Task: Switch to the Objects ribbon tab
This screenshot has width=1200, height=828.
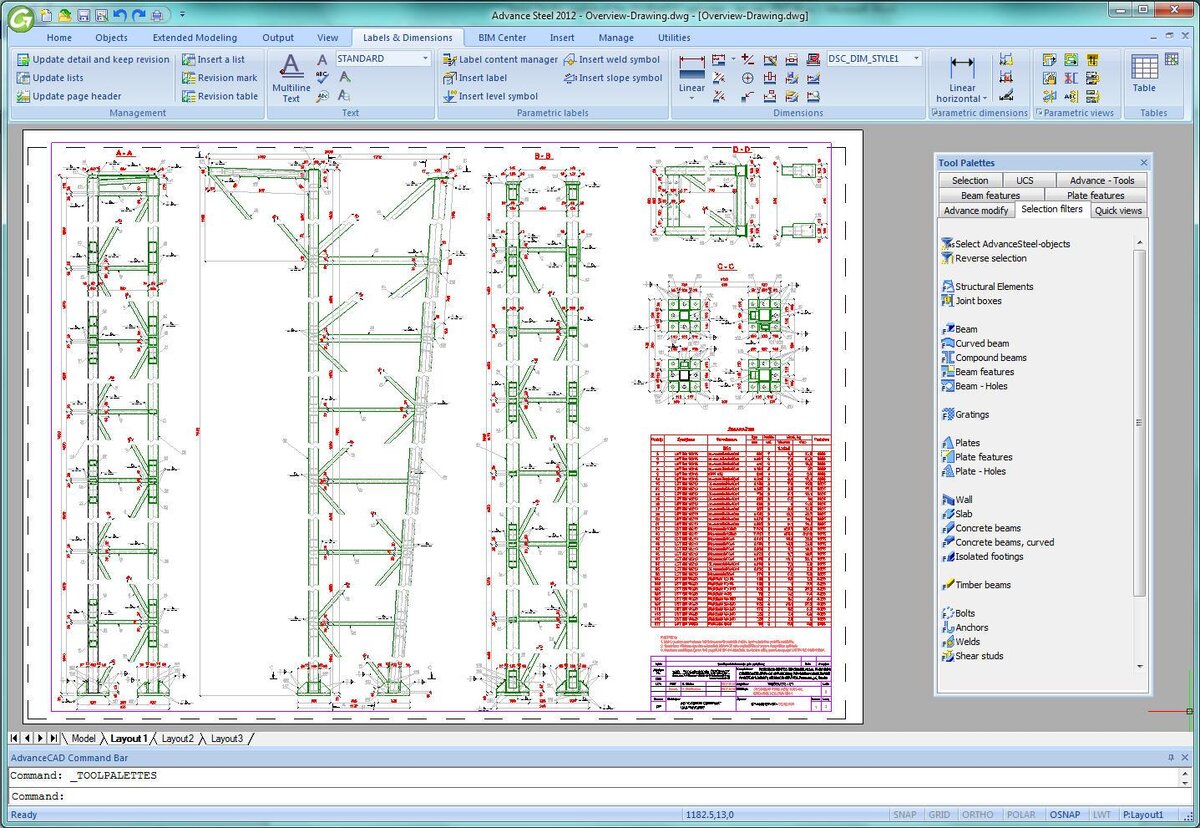Action: (x=111, y=38)
